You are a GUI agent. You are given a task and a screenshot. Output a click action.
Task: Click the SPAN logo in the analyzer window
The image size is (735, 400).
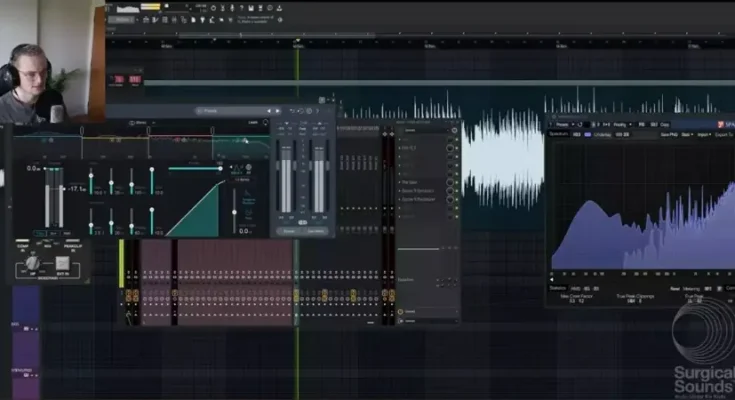(721, 124)
